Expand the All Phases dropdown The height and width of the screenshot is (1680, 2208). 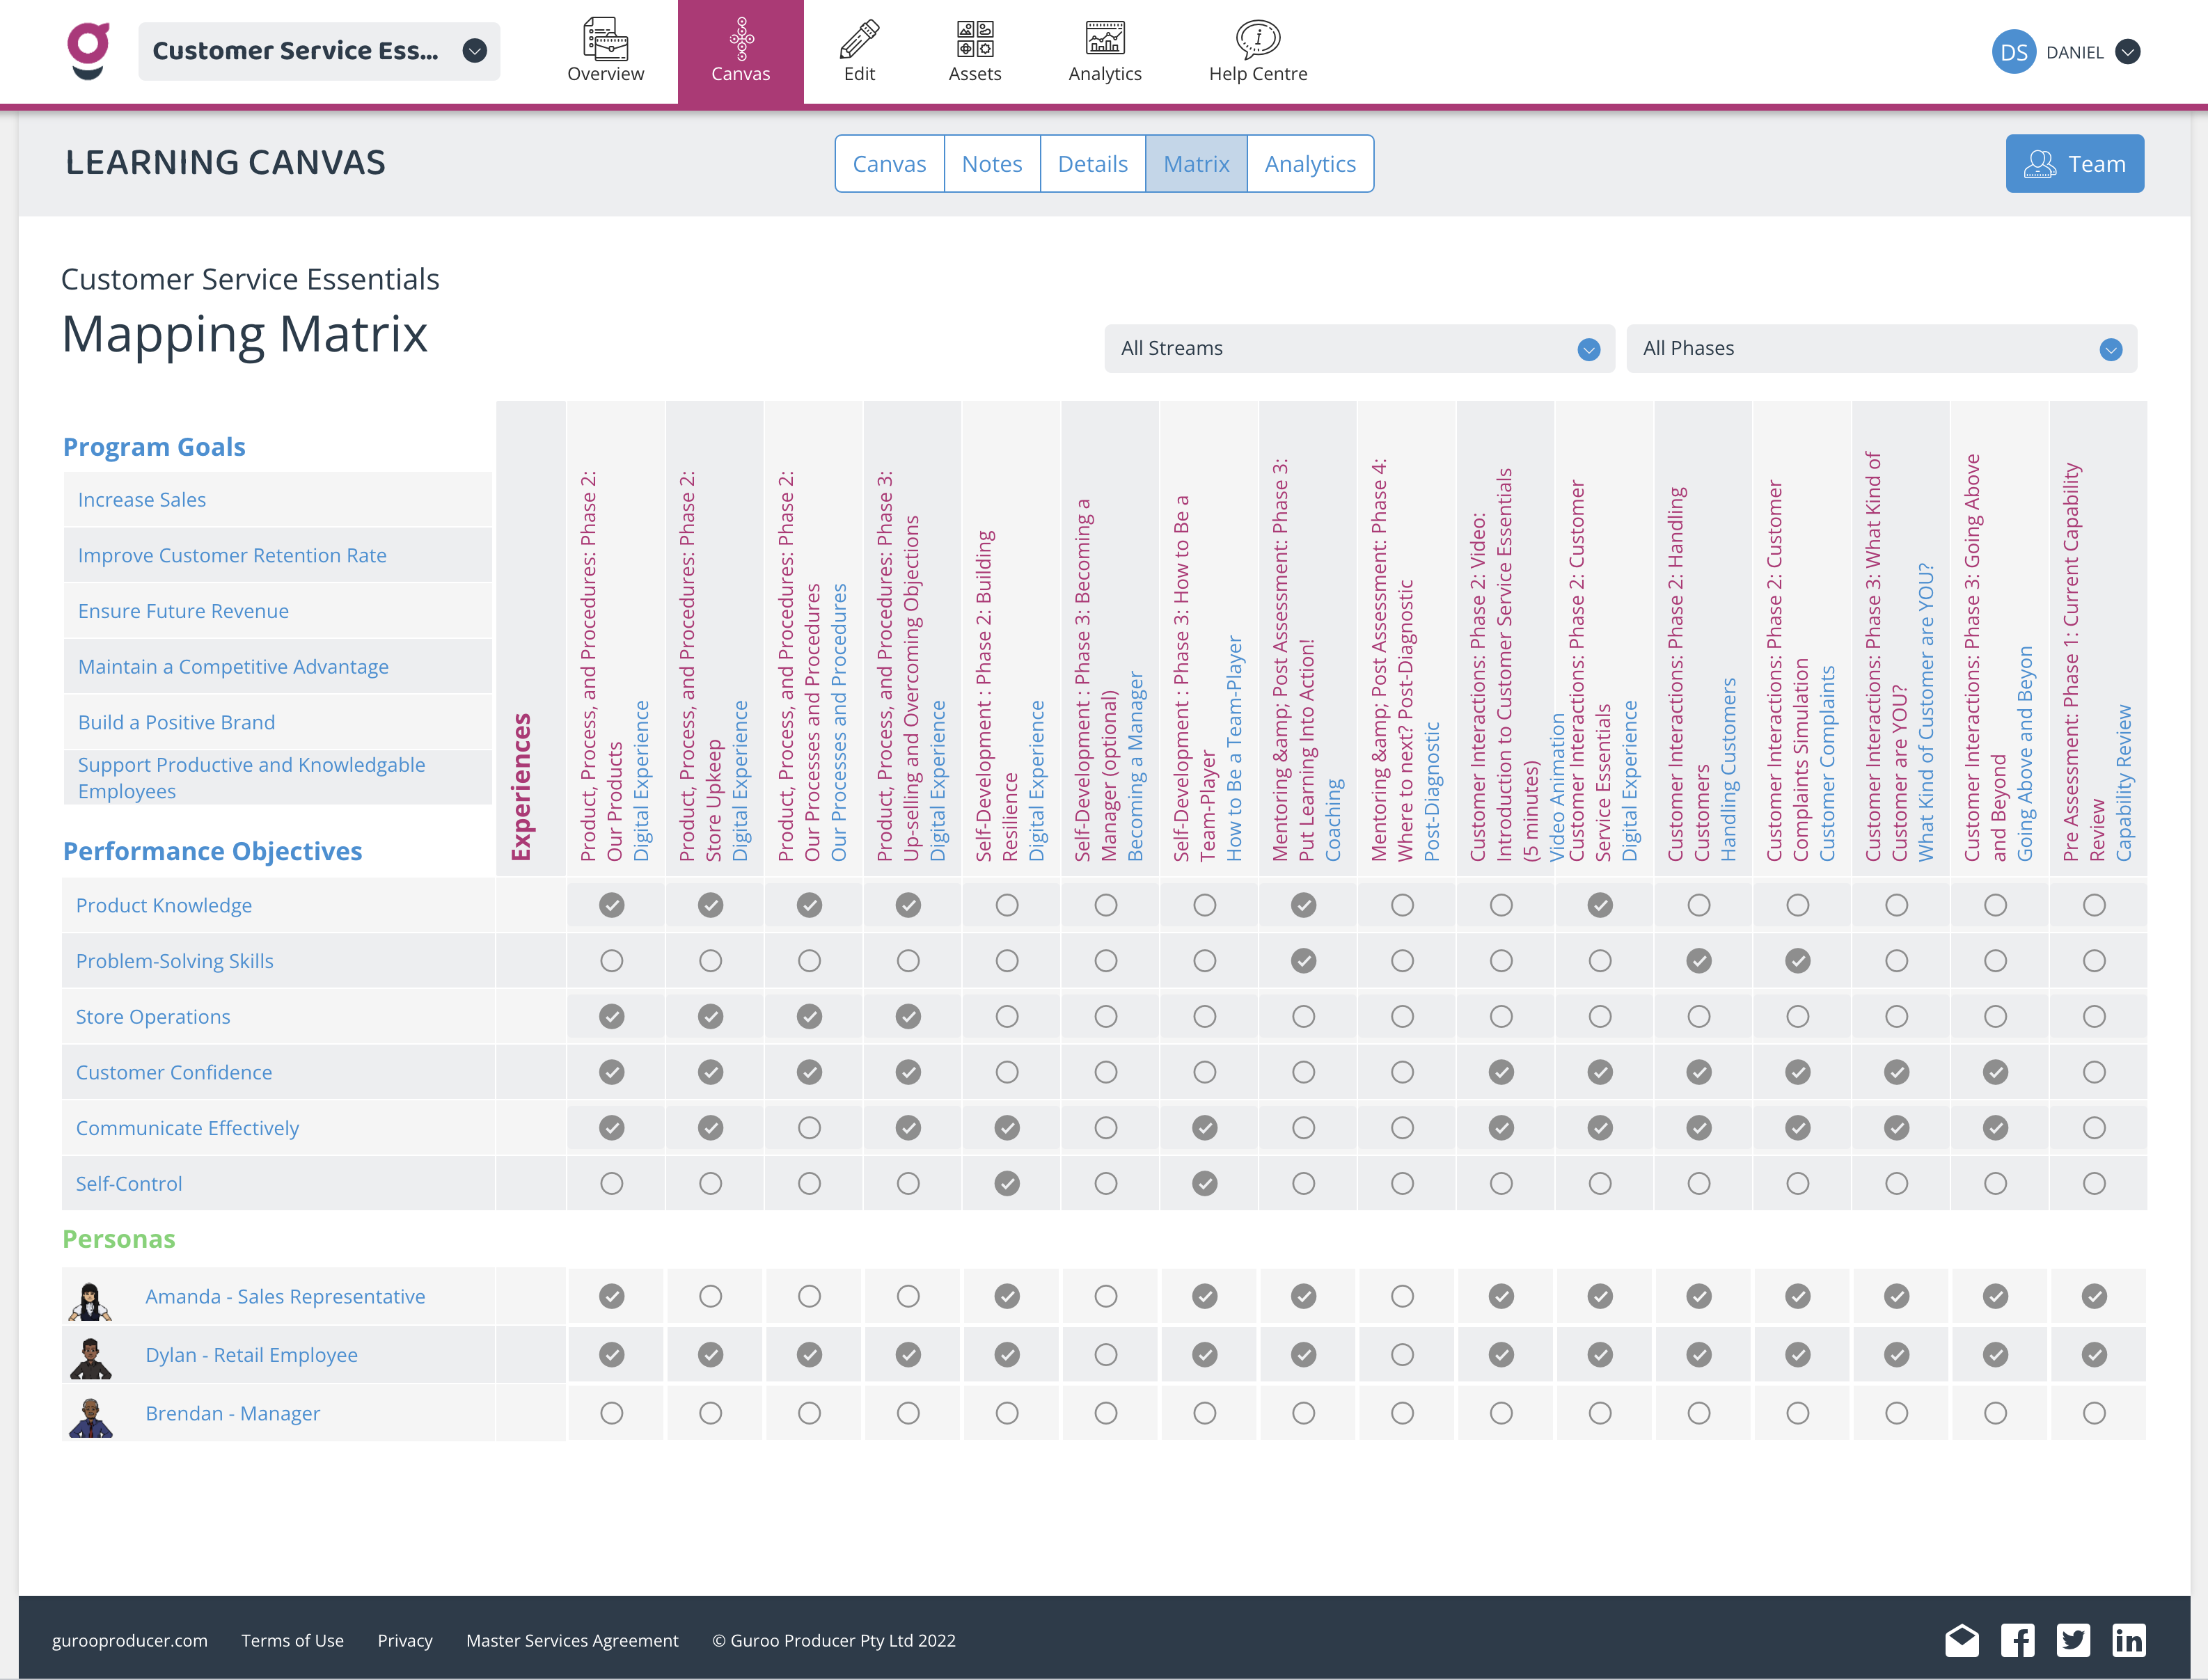(x=1881, y=349)
